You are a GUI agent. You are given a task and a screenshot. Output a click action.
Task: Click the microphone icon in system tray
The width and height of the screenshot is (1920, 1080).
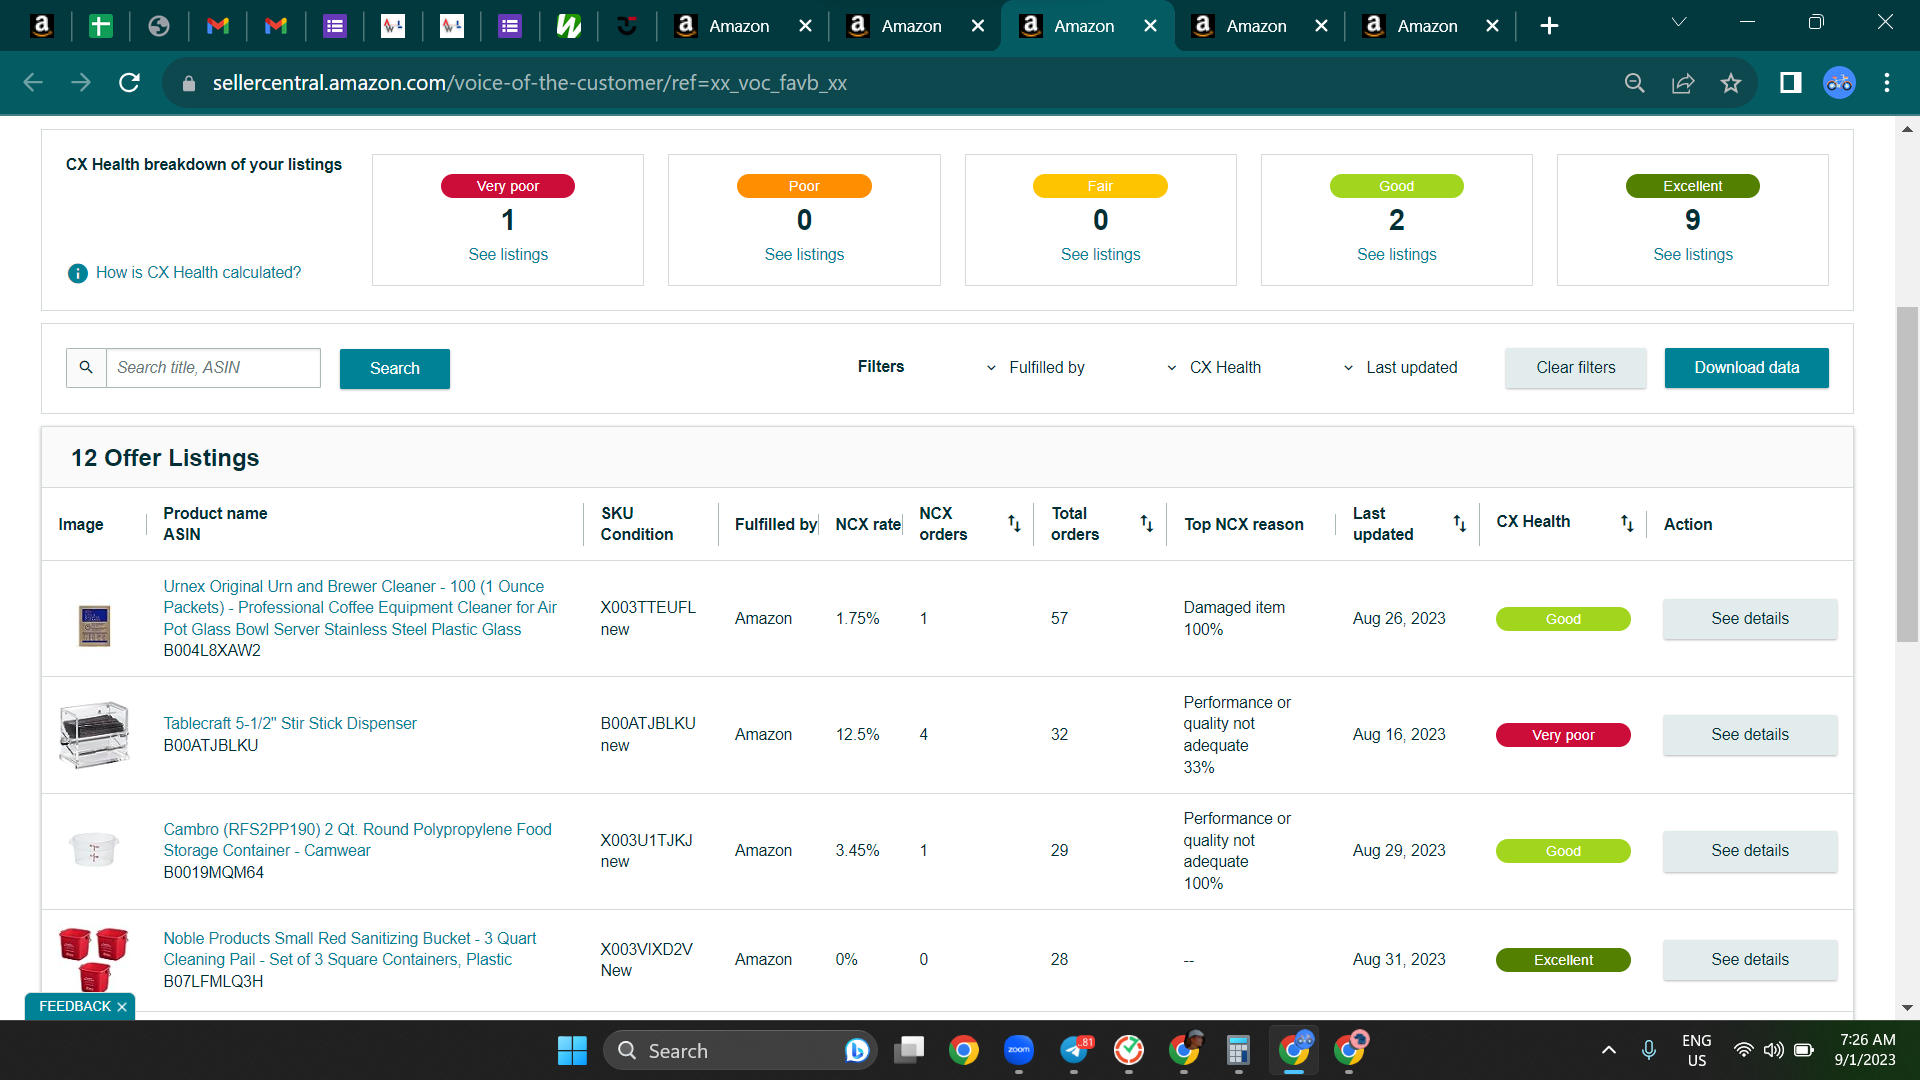1649,1050
